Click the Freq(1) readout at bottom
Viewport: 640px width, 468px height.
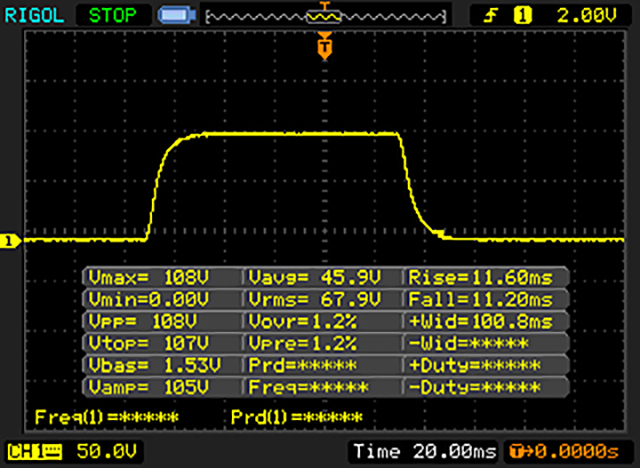(x=106, y=416)
